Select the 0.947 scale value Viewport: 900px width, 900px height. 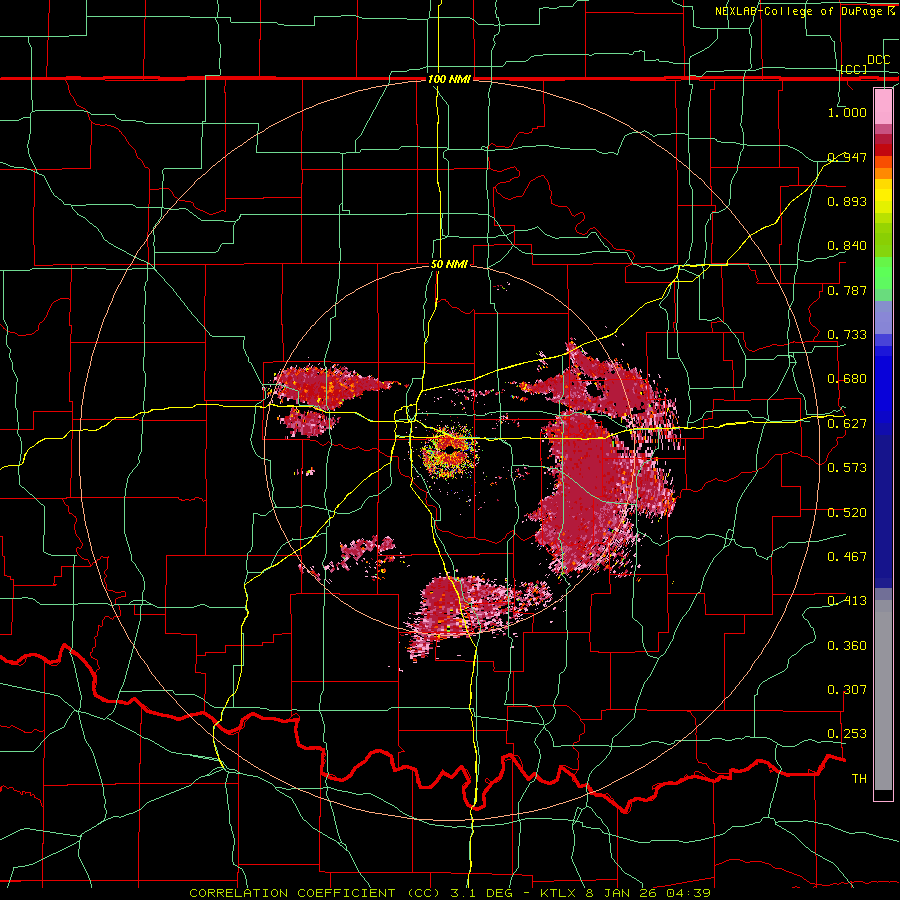pos(847,157)
